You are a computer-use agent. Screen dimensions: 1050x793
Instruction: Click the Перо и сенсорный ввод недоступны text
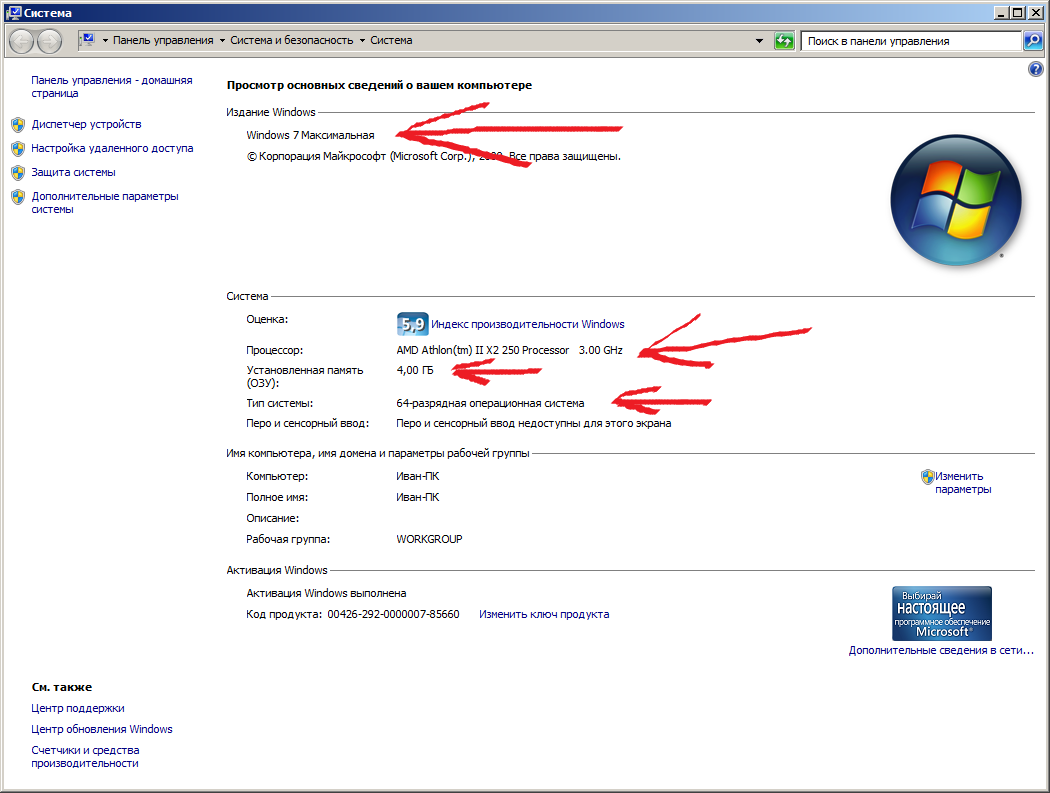534,423
